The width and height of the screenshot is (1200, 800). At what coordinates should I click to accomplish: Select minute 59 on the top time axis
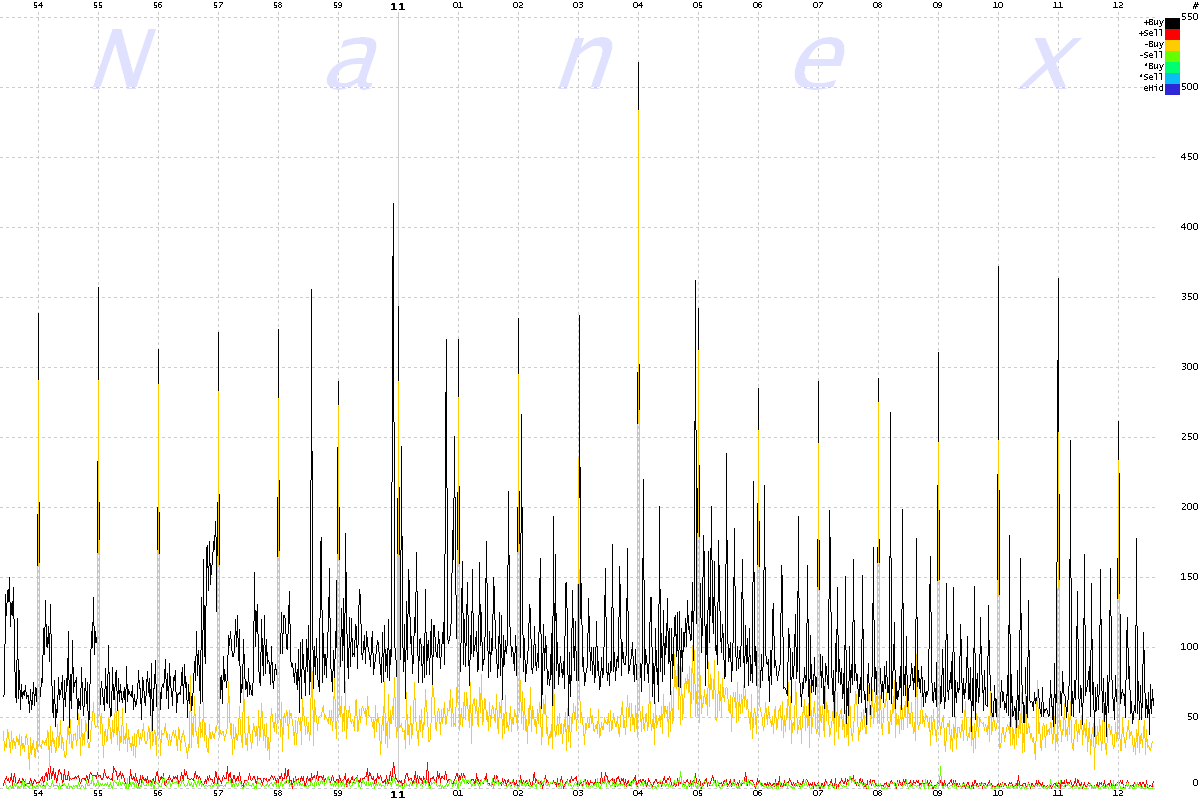point(338,6)
